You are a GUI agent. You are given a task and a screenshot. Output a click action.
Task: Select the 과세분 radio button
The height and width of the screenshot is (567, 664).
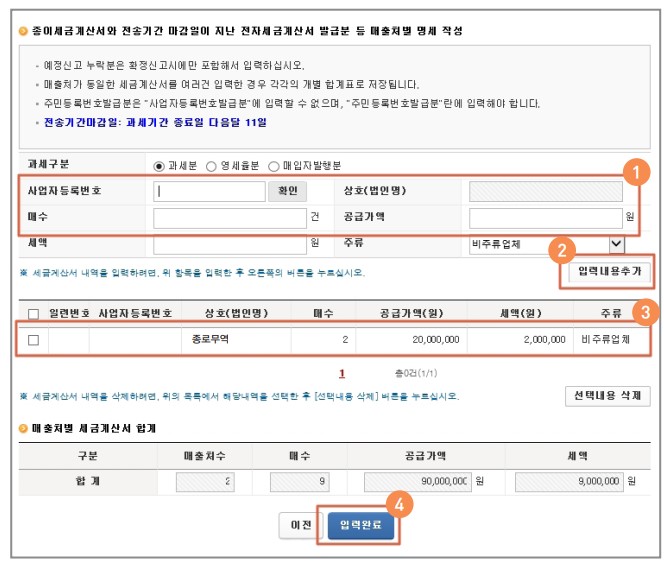159,166
